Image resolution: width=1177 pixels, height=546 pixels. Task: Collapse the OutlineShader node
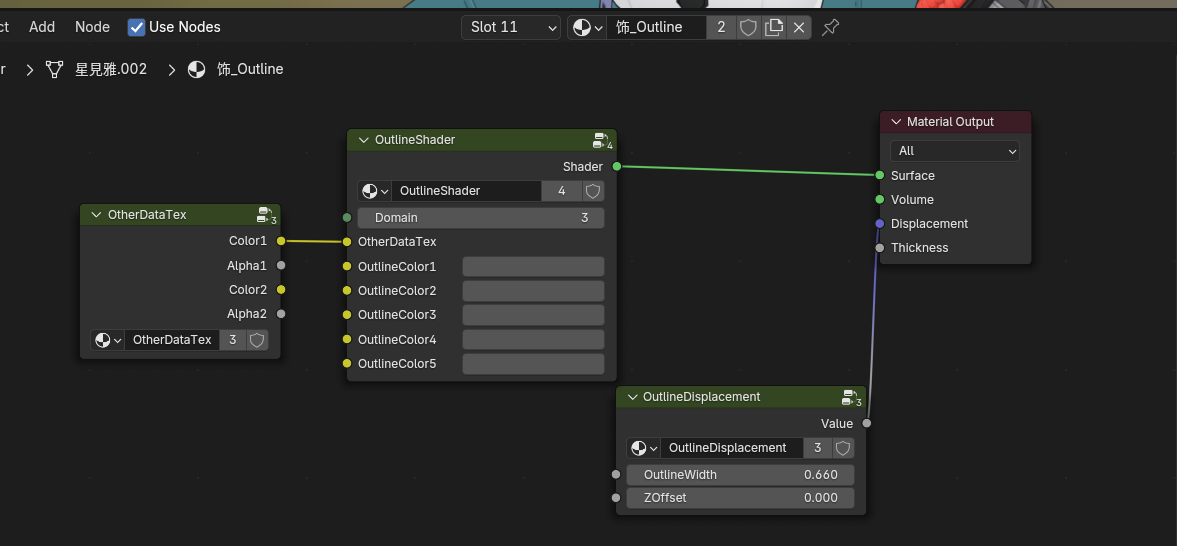click(363, 140)
